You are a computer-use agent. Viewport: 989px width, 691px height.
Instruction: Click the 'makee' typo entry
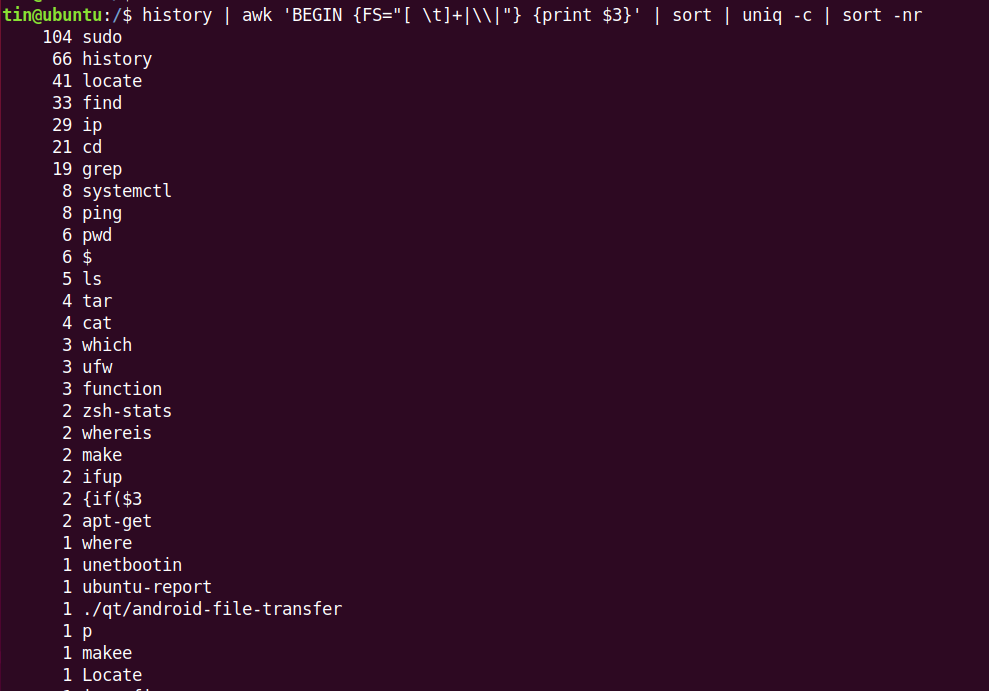107,653
